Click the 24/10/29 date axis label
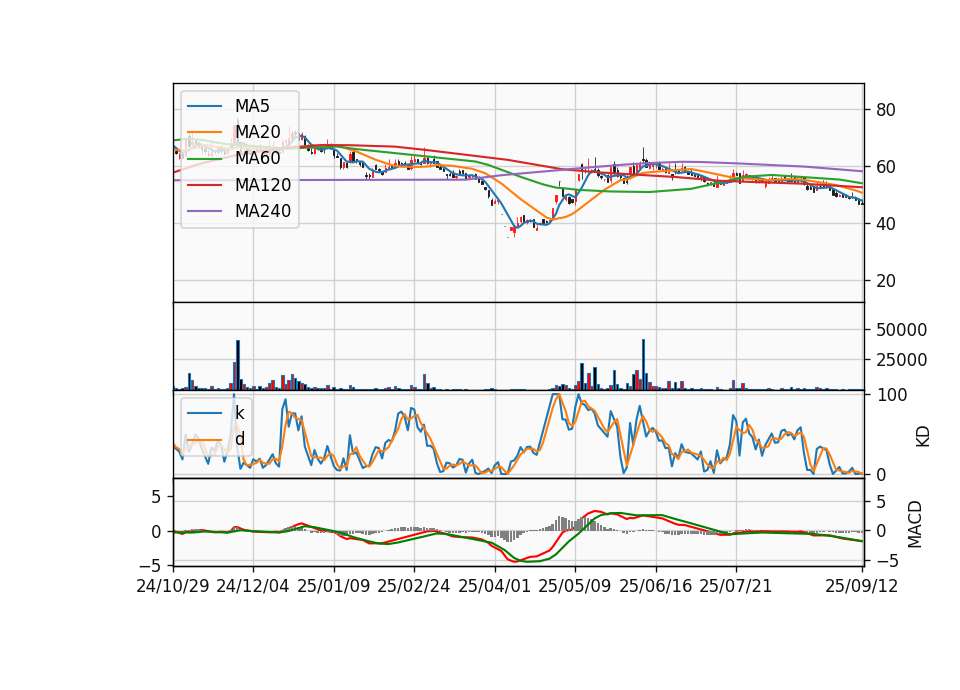This screenshot has height=690, width=960. click(173, 586)
